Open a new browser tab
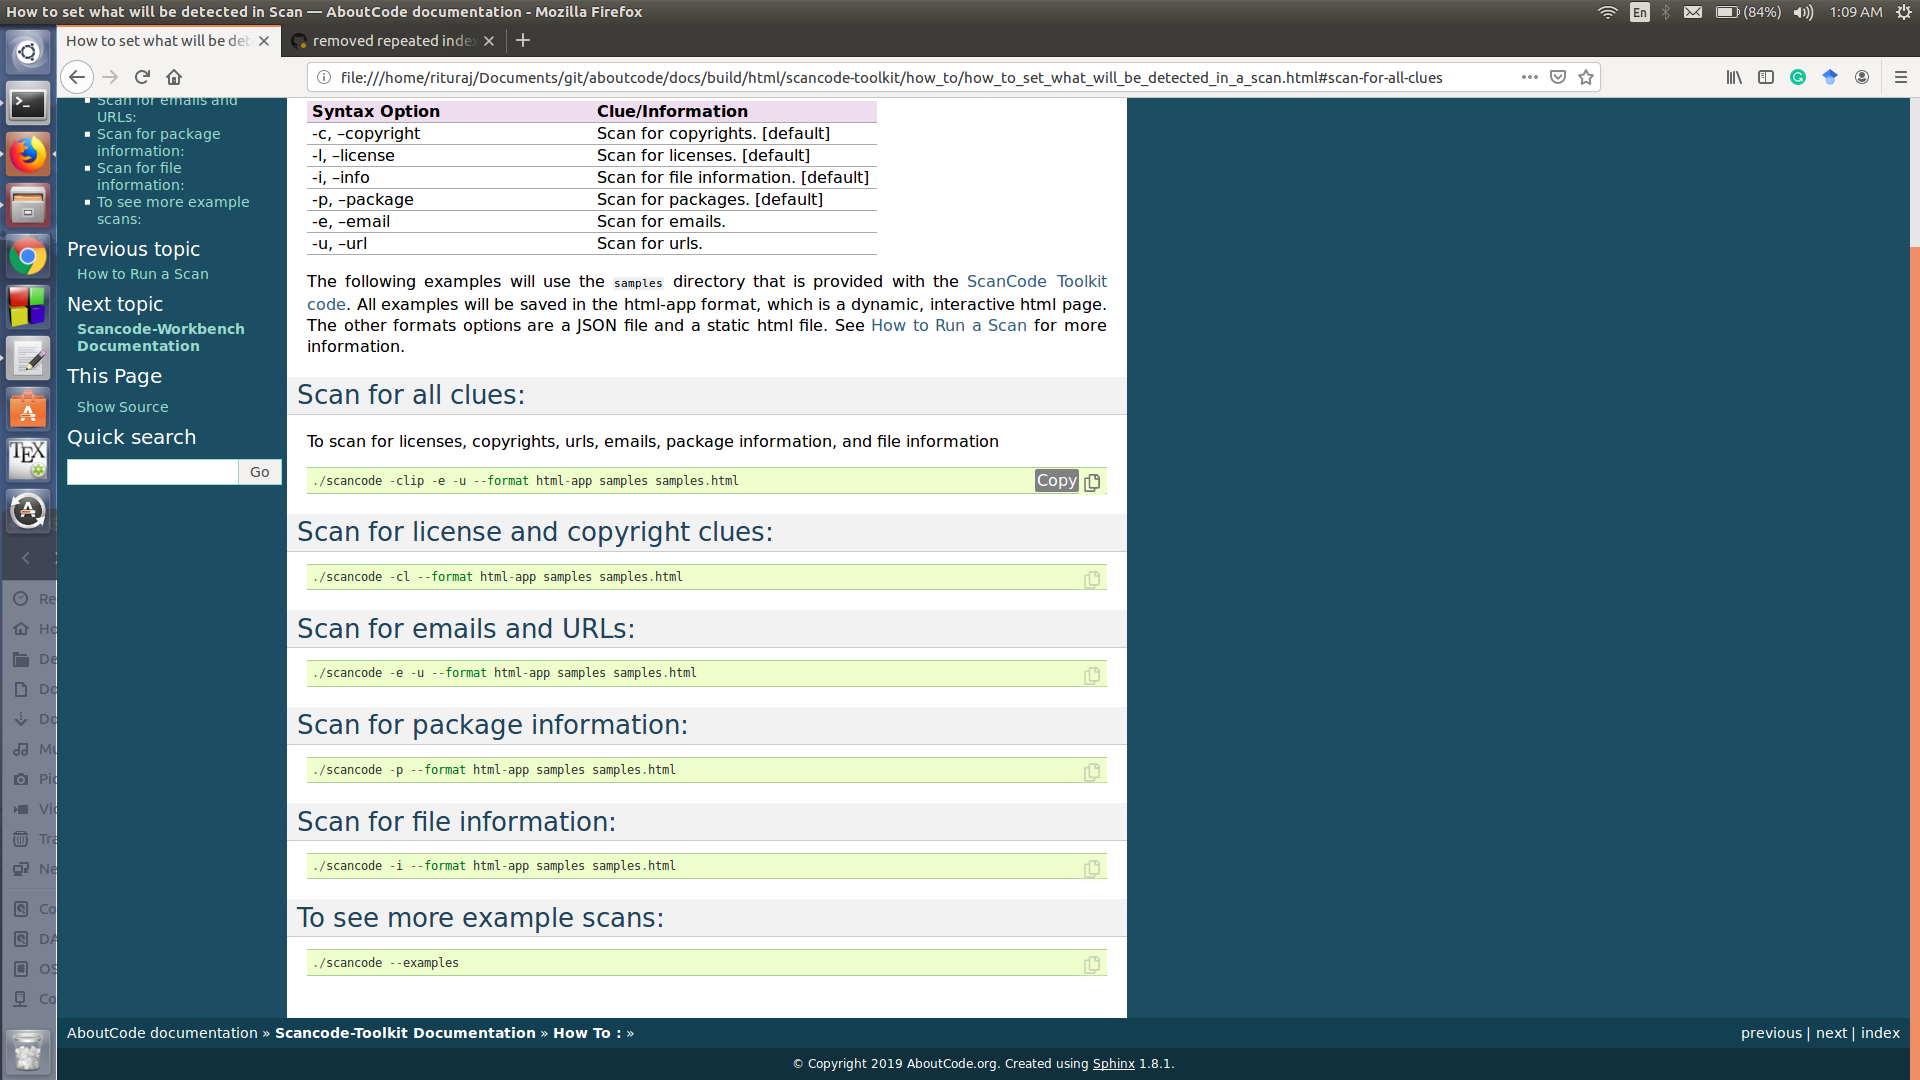Screen dimensions: 1920x1080 [x=523, y=41]
